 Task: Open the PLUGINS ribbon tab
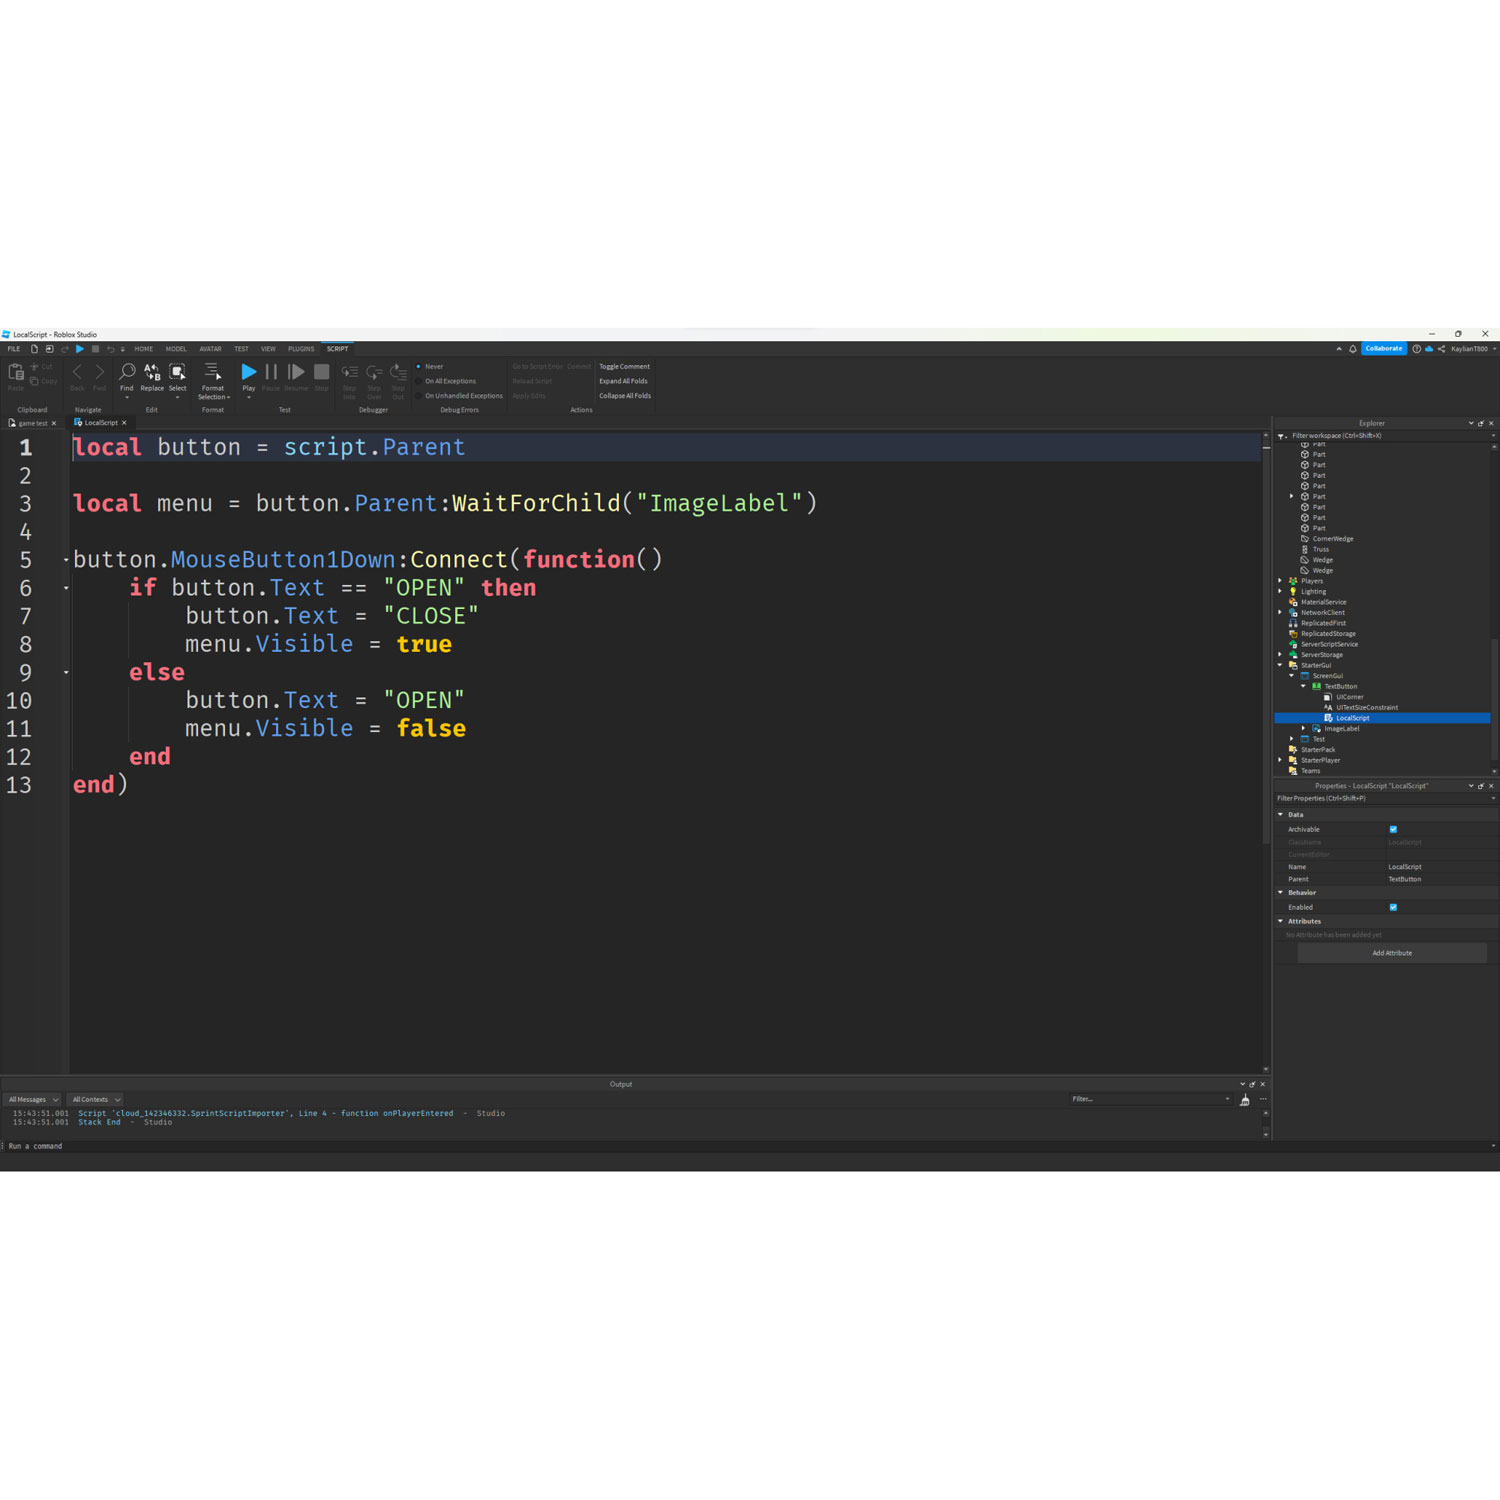pyautogui.click(x=301, y=348)
